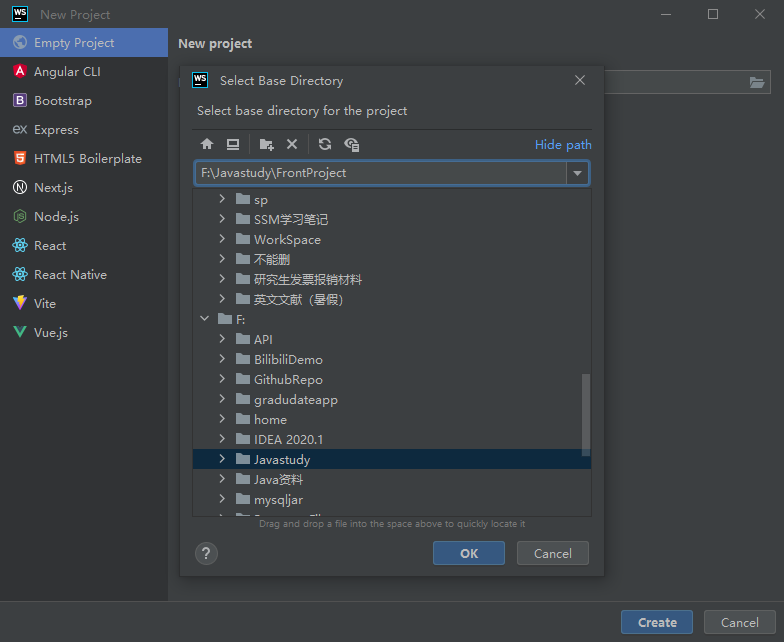The image size is (784, 642).
Task: Select the Bootstrap project type
Action: 84,100
